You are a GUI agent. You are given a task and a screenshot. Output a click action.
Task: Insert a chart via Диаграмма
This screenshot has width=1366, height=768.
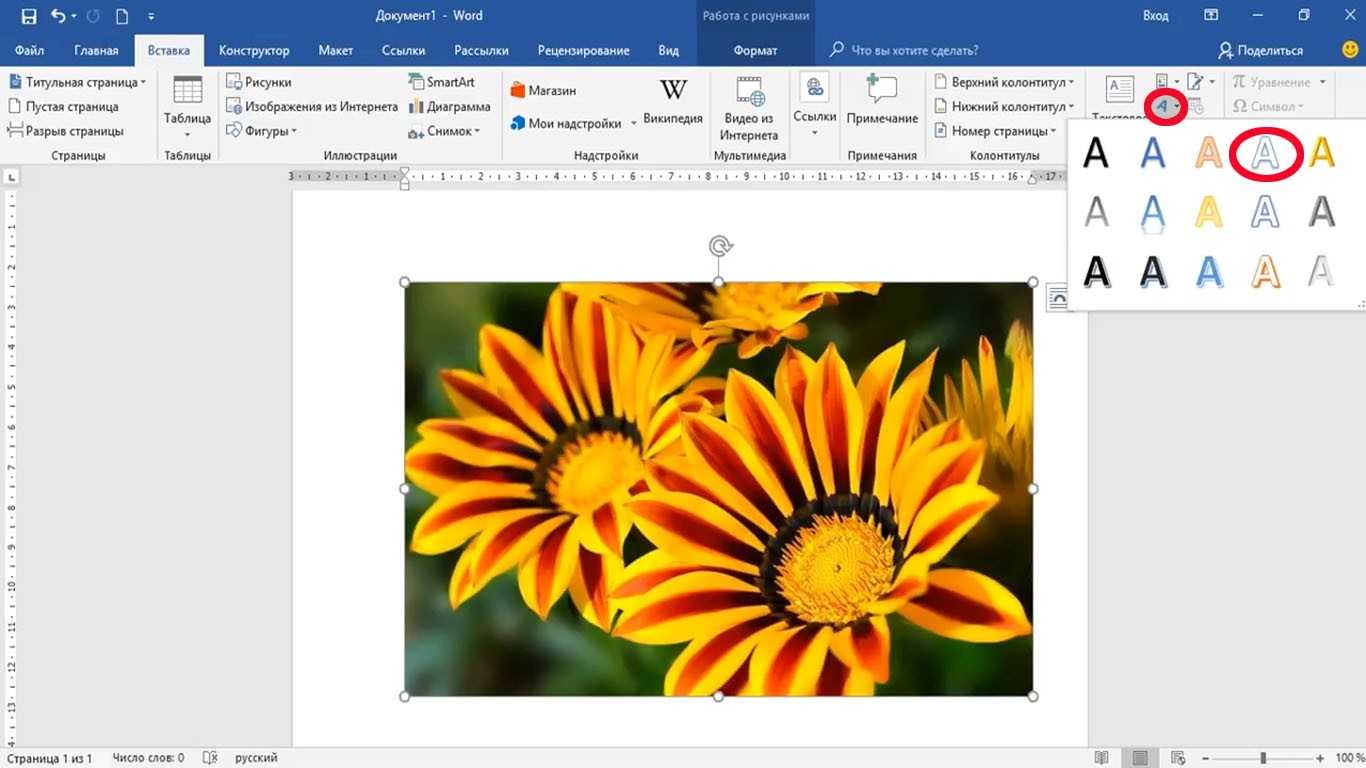tap(449, 106)
